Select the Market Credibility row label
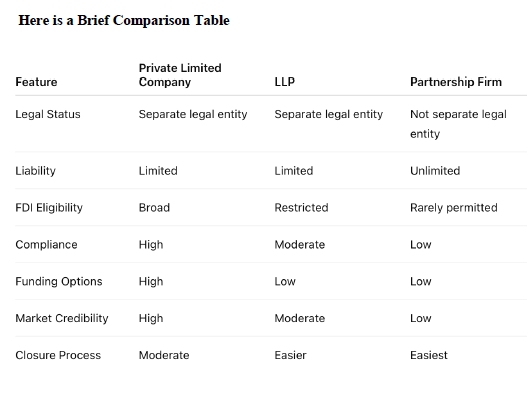 pyautogui.click(x=62, y=318)
